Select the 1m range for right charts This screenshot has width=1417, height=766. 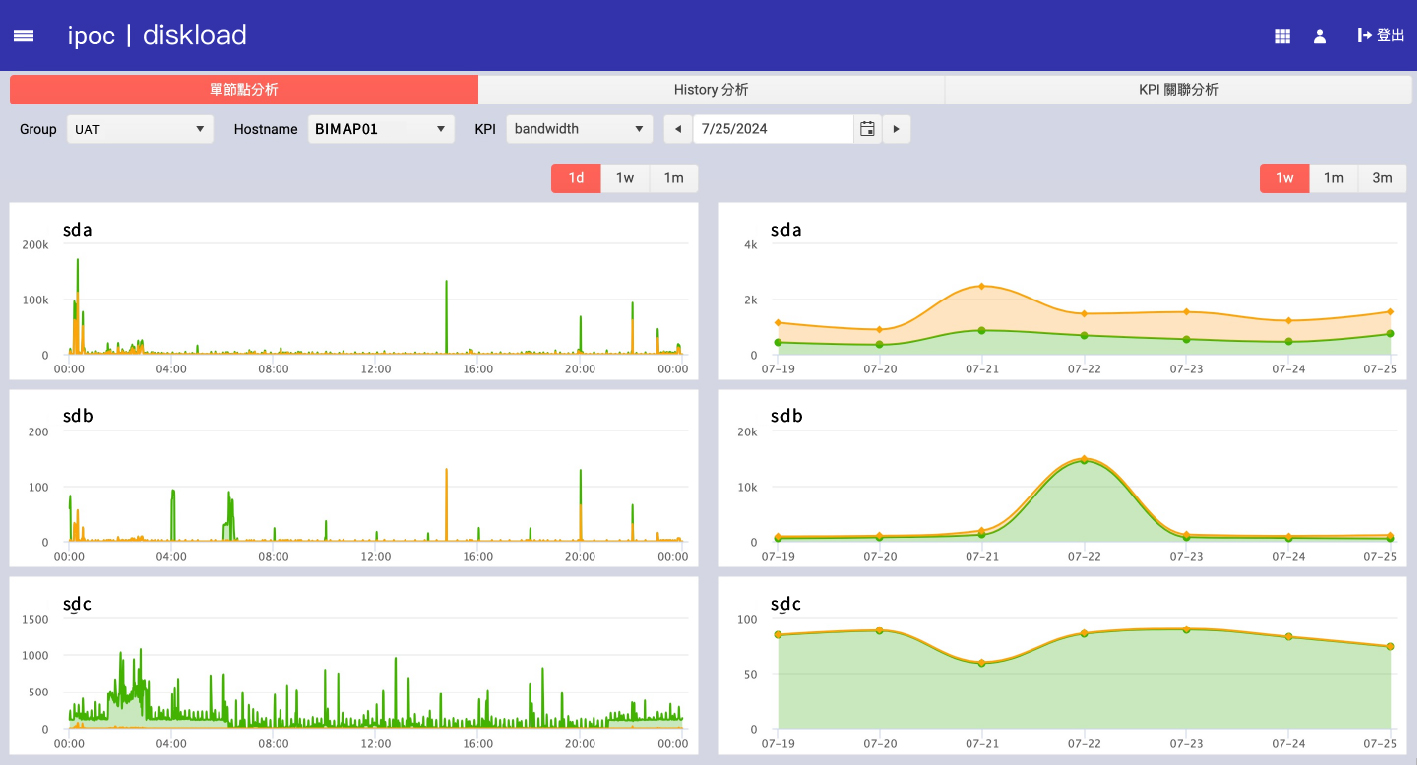coord(1333,178)
